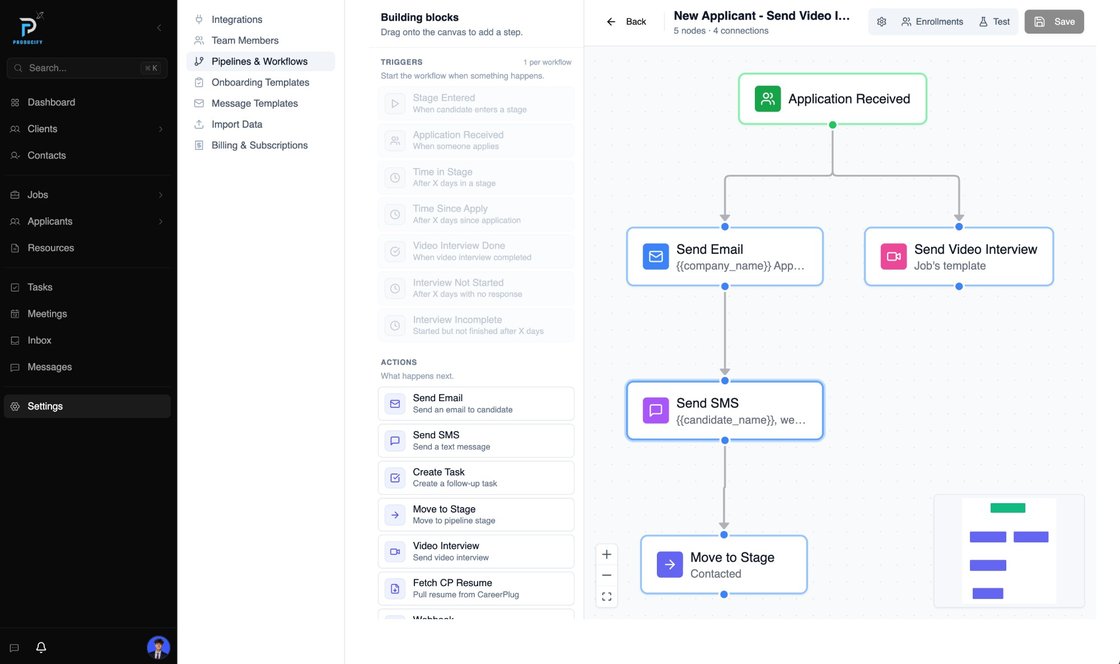Image resolution: width=1120 pixels, height=664 pixels.
Task: Click the Interview Incomplete trigger block
Action: tap(476, 326)
